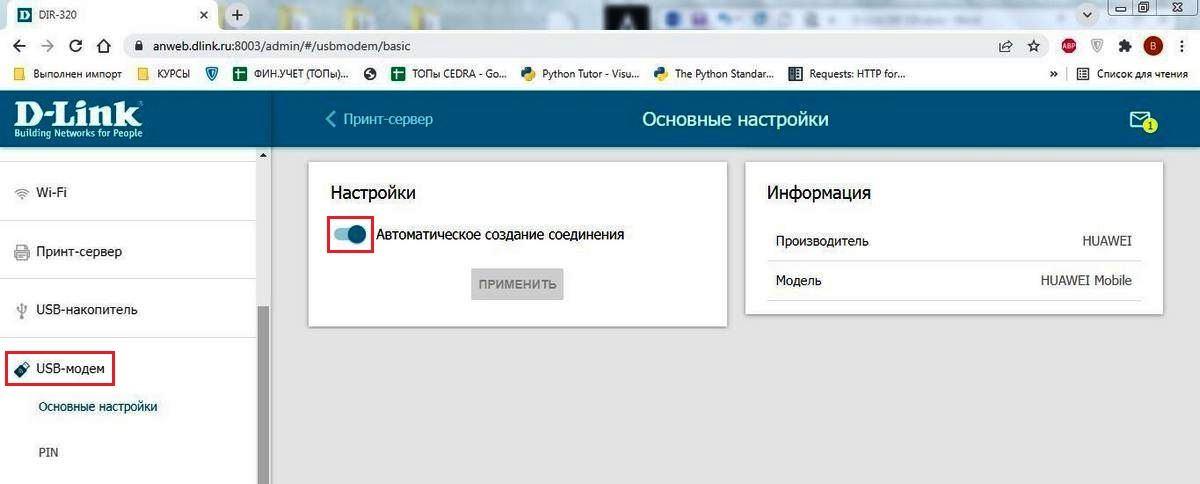Image resolution: width=1200 pixels, height=484 pixels.
Task: Select the DIR-320 browser tab
Action: point(111,15)
